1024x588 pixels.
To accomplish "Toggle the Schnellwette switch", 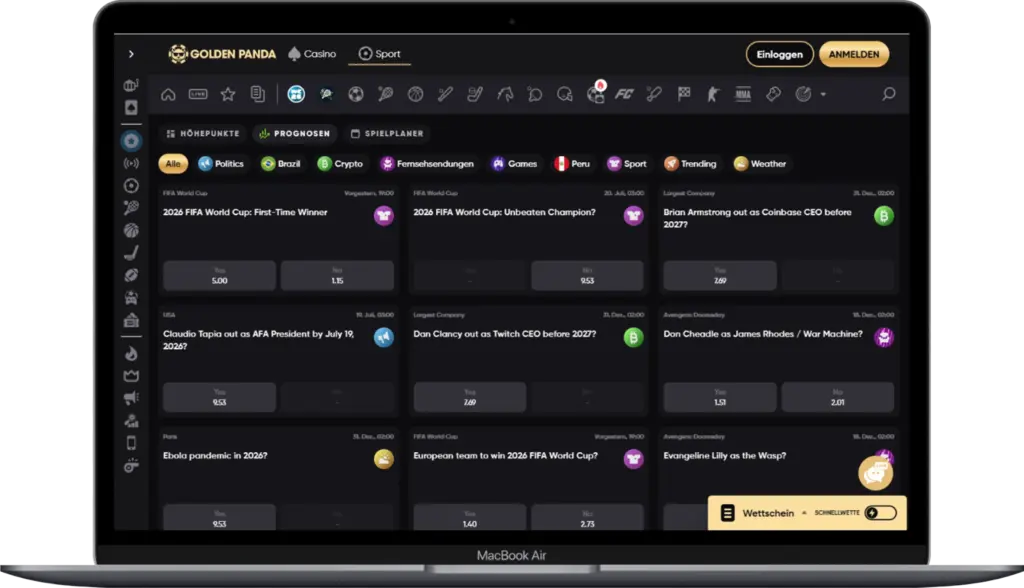I will (880, 513).
